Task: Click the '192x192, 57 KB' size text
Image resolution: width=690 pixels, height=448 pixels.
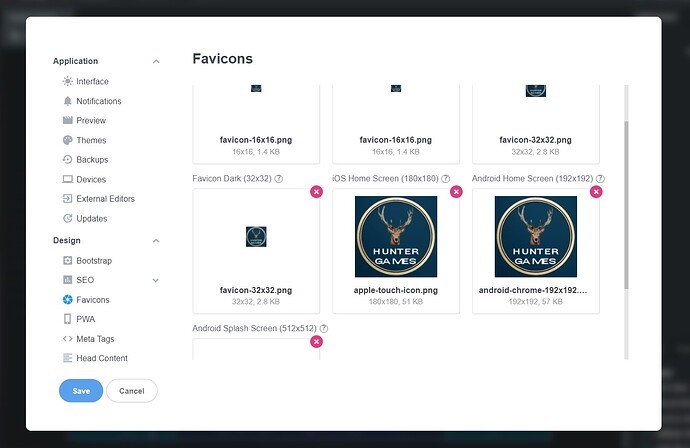Action: [536, 302]
